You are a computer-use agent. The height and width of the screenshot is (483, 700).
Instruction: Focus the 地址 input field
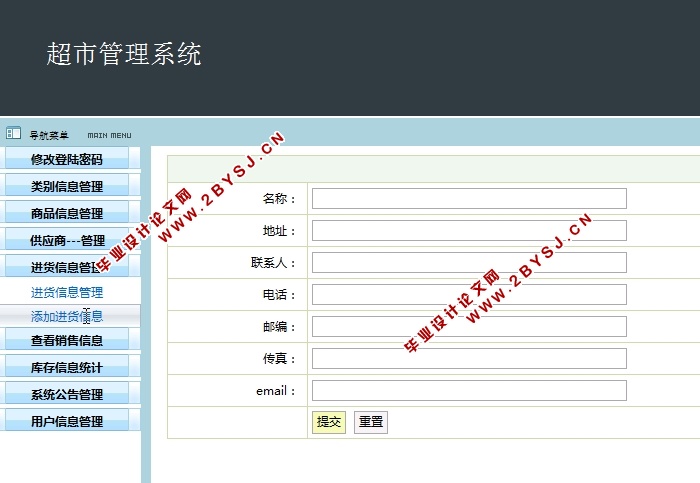(x=469, y=230)
